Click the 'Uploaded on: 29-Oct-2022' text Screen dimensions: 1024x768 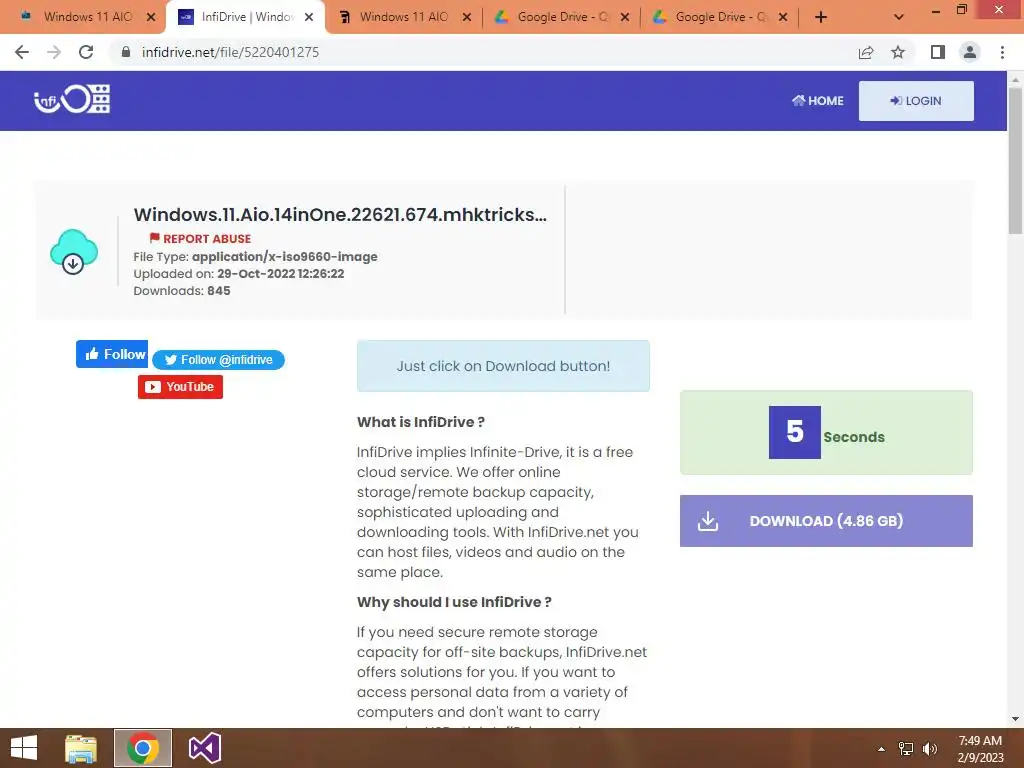[238, 274]
